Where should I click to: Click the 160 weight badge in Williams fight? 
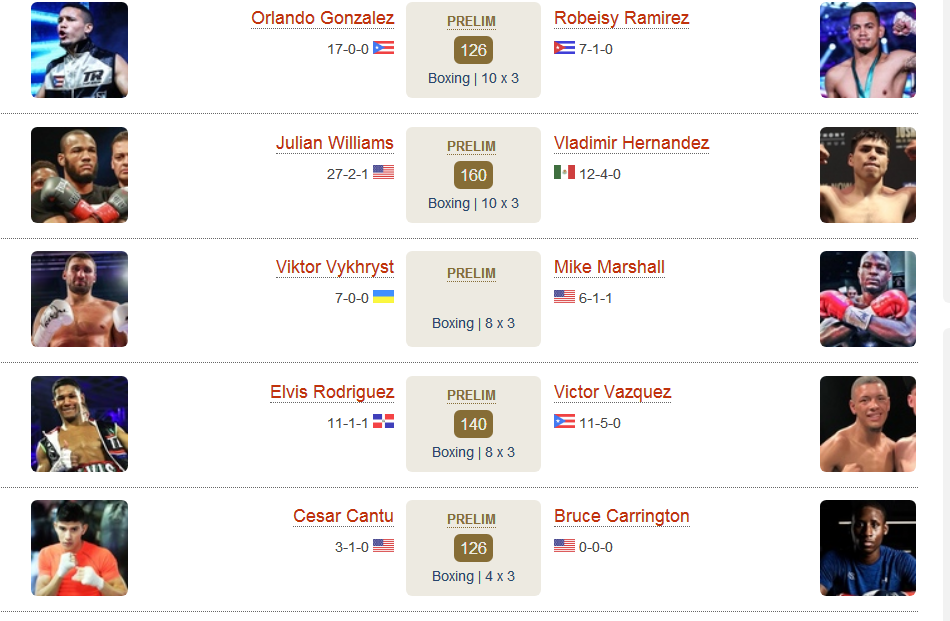click(473, 175)
